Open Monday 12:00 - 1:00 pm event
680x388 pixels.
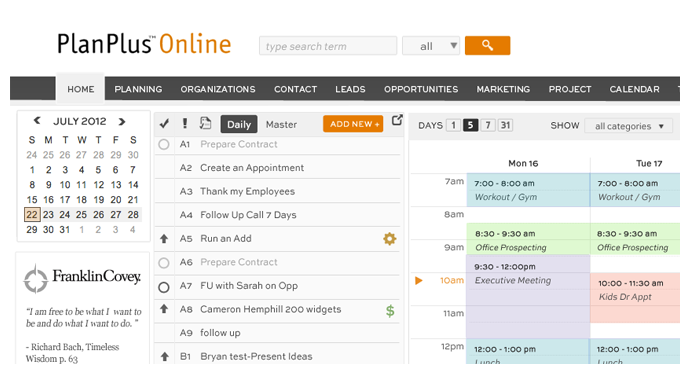click(528, 352)
